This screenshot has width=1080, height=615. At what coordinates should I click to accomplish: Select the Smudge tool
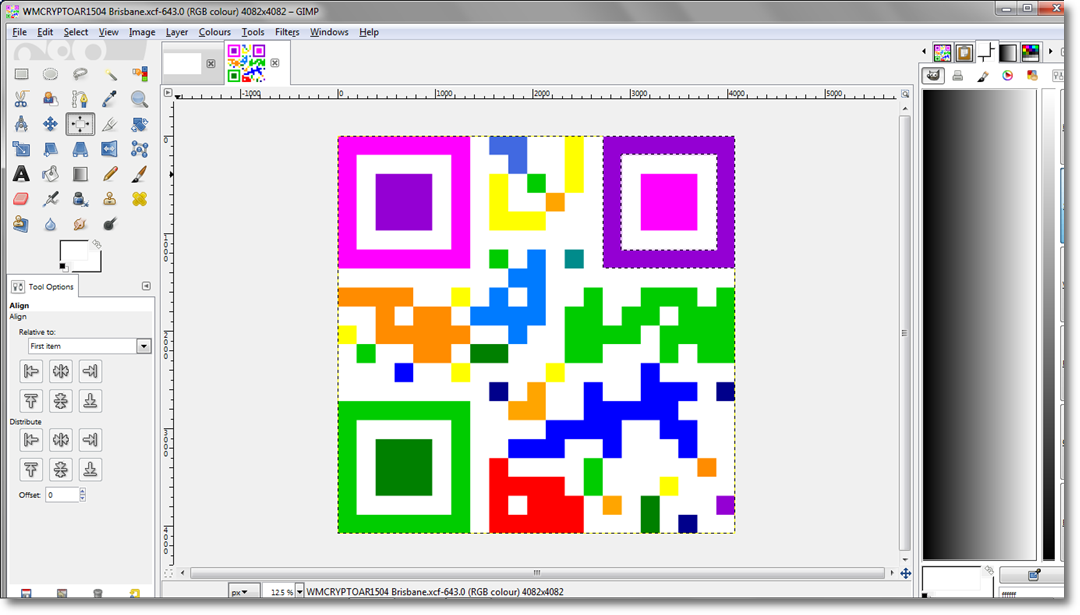(80, 224)
